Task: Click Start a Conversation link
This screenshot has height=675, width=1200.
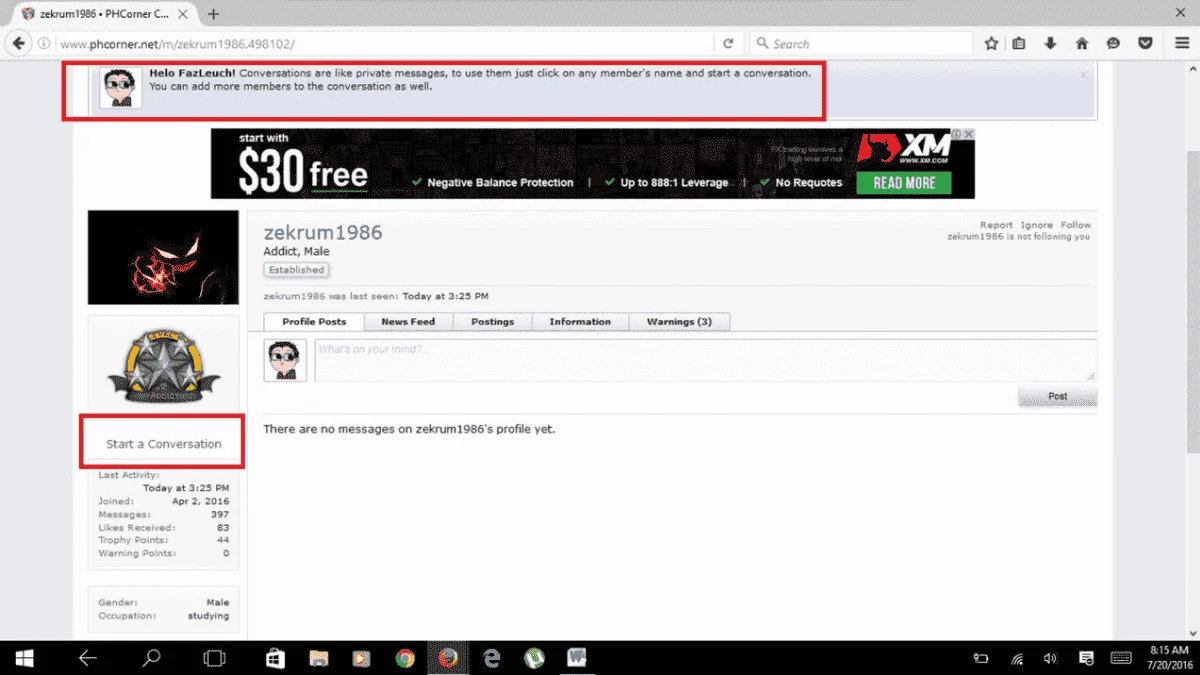Action: pos(164,444)
